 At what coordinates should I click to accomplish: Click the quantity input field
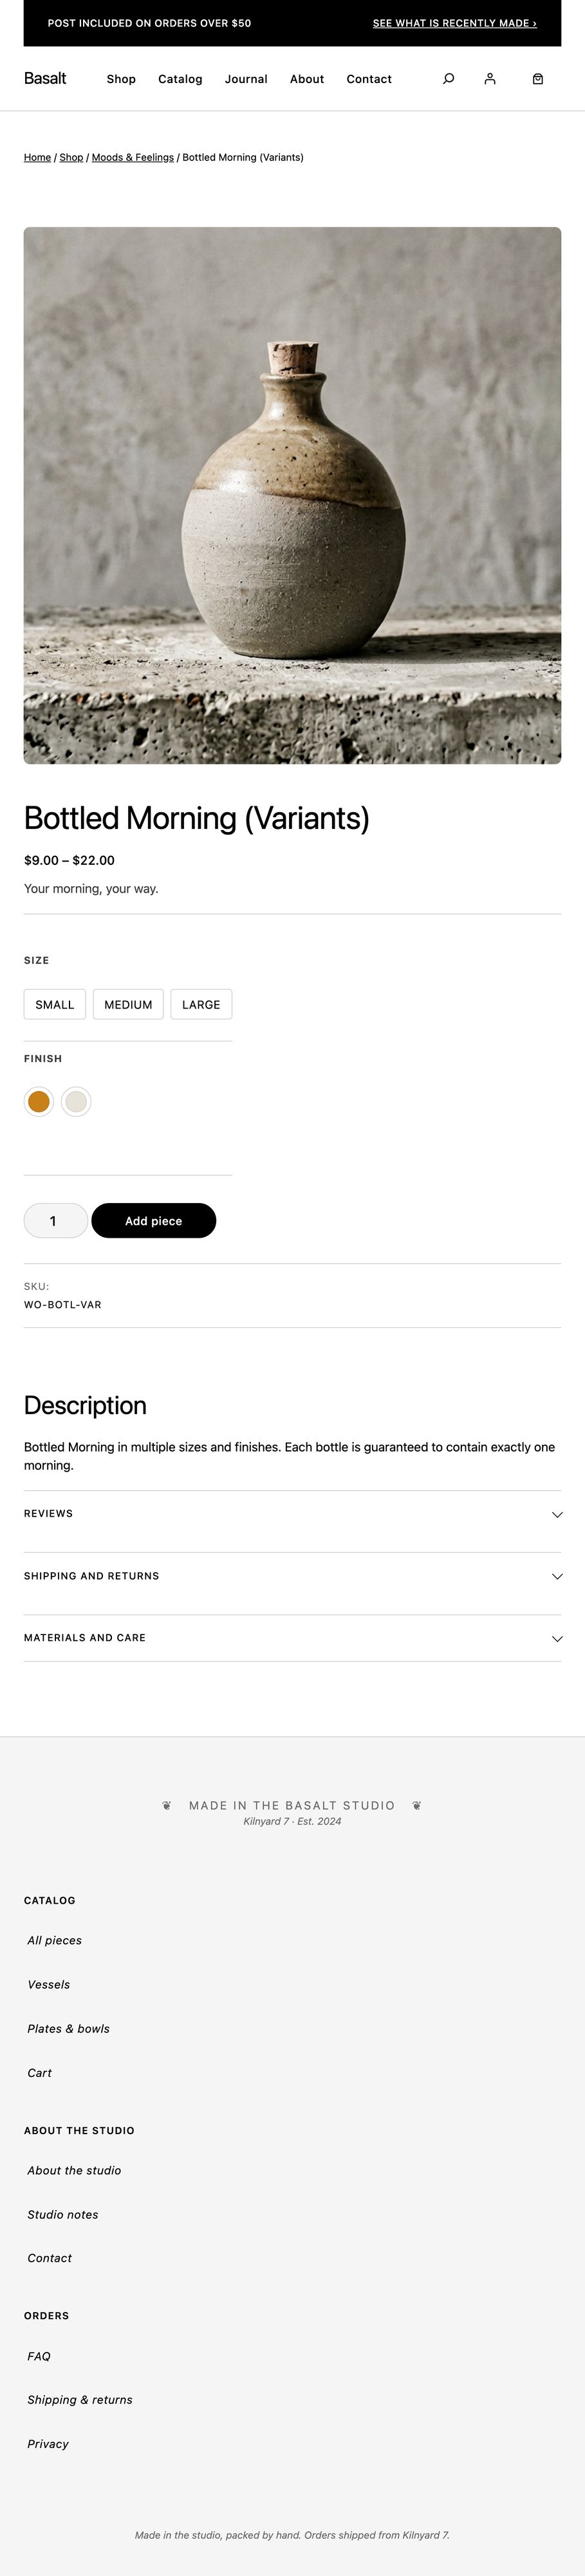click(x=55, y=1221)
